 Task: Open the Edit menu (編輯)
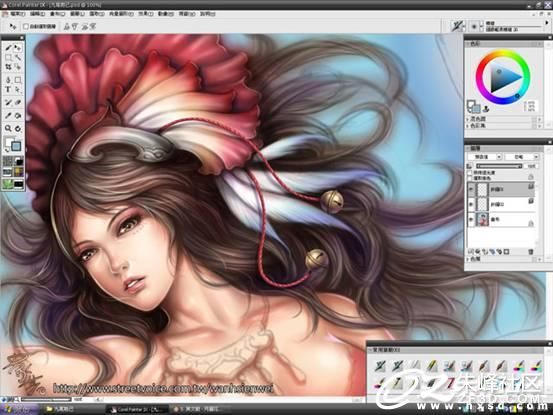point(37,14)
